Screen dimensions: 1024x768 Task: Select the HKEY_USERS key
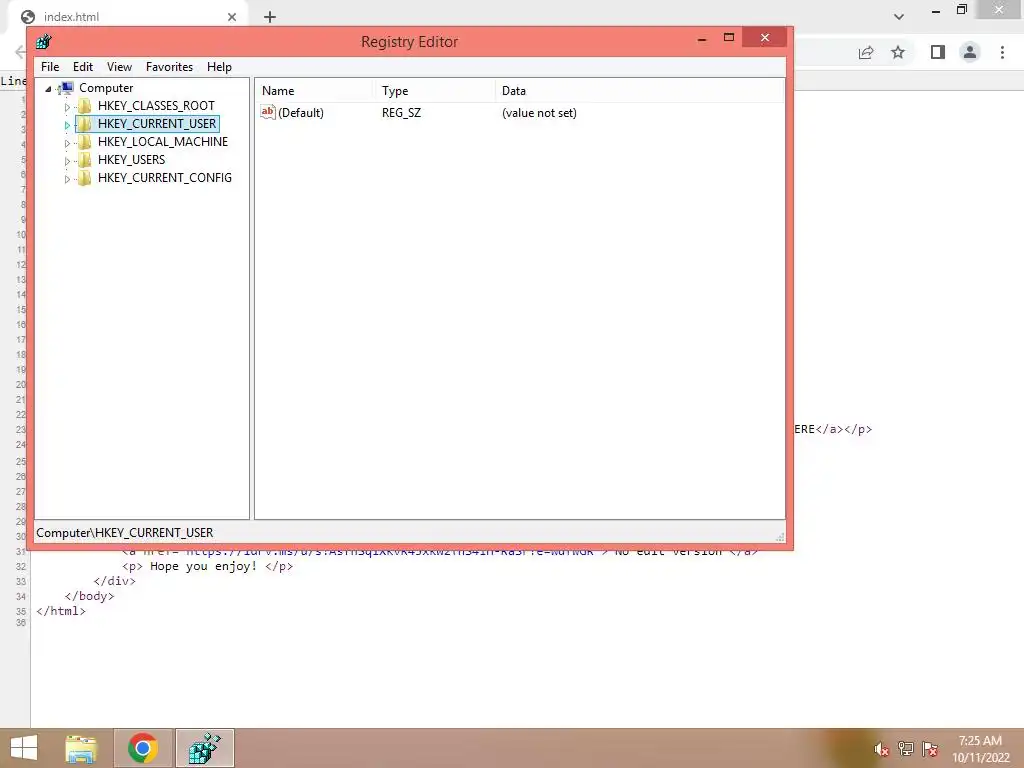131,160
